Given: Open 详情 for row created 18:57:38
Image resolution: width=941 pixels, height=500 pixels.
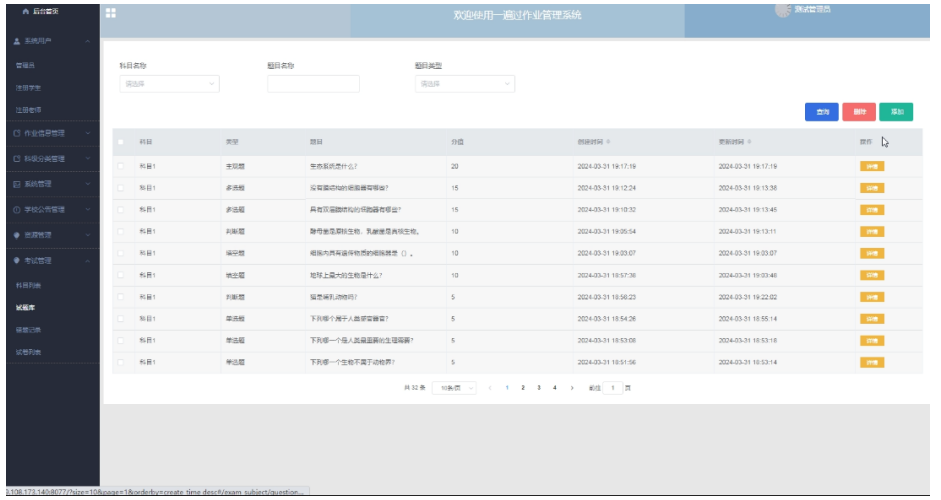Looking at the screenshot, I should [x=872, y=276].
